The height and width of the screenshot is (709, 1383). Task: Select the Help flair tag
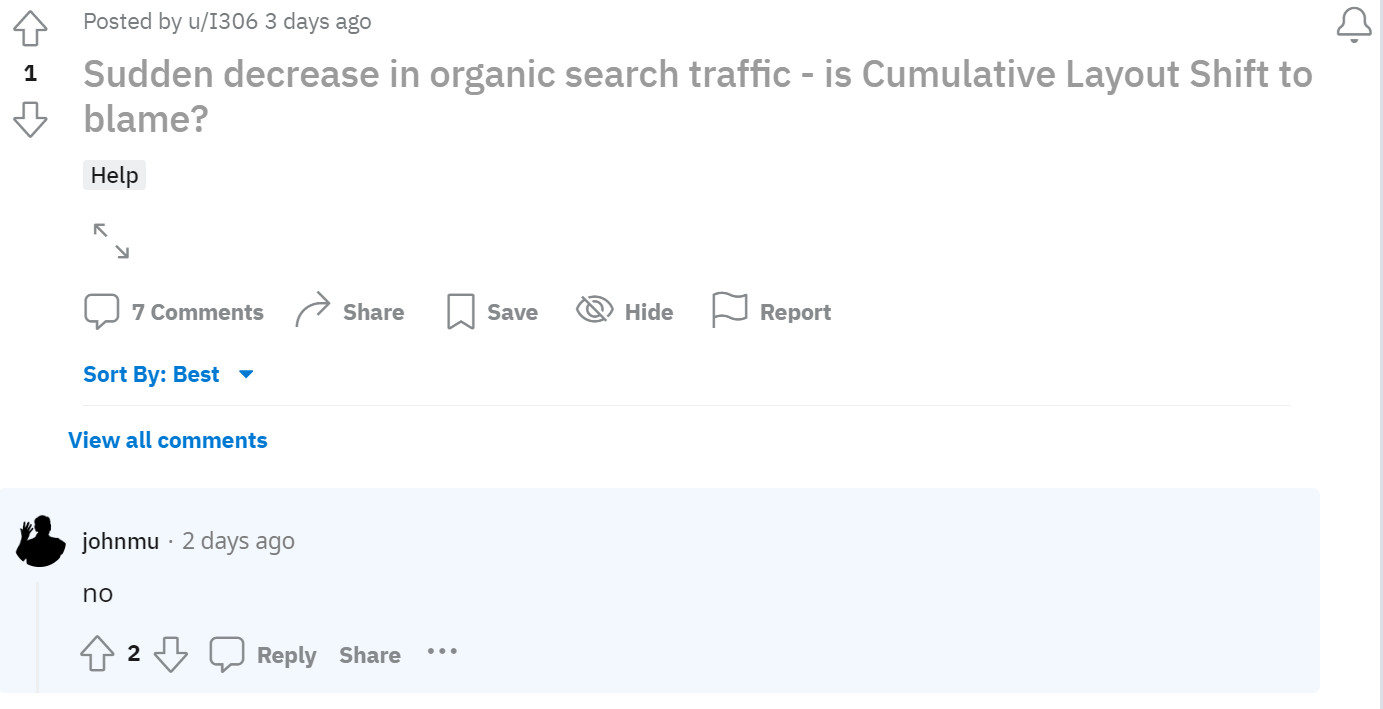pyautogui.click(x=113, y=175)
